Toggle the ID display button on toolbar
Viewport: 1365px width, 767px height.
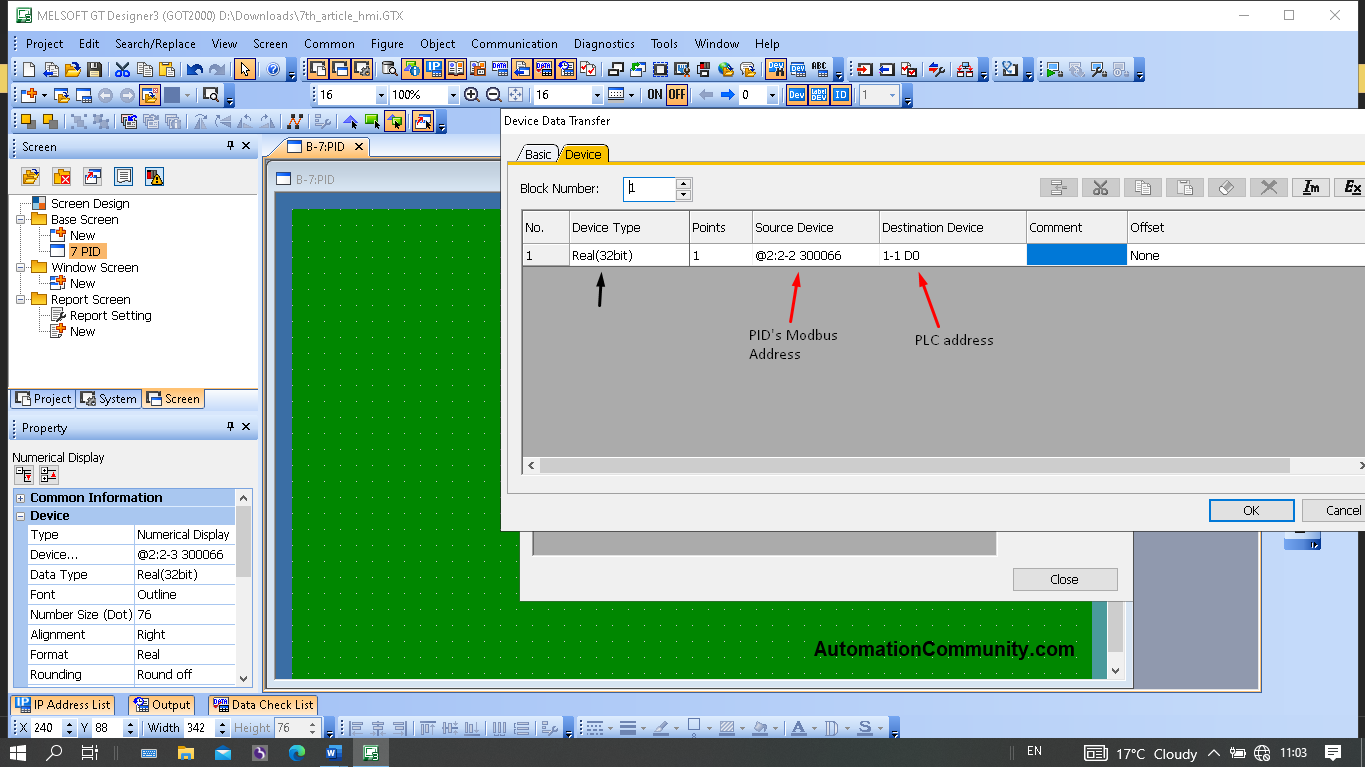(841, 94)
